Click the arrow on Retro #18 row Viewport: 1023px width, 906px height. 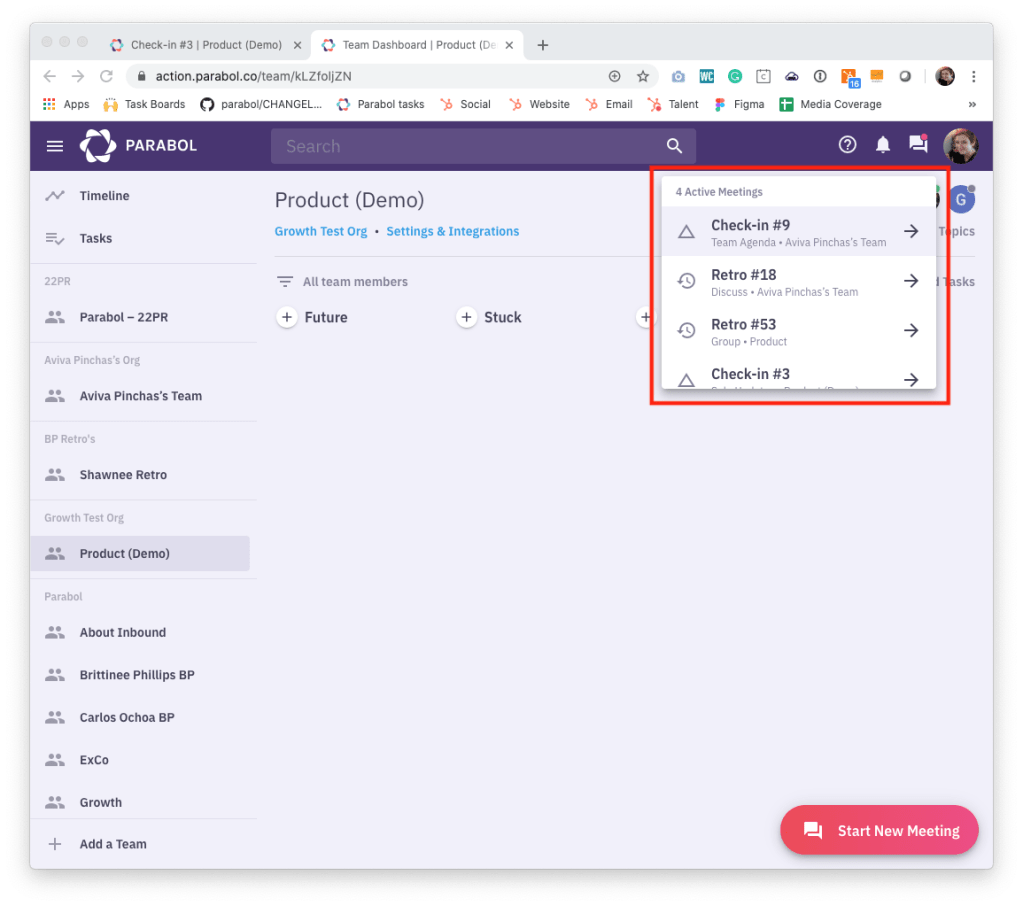point(911,280)
